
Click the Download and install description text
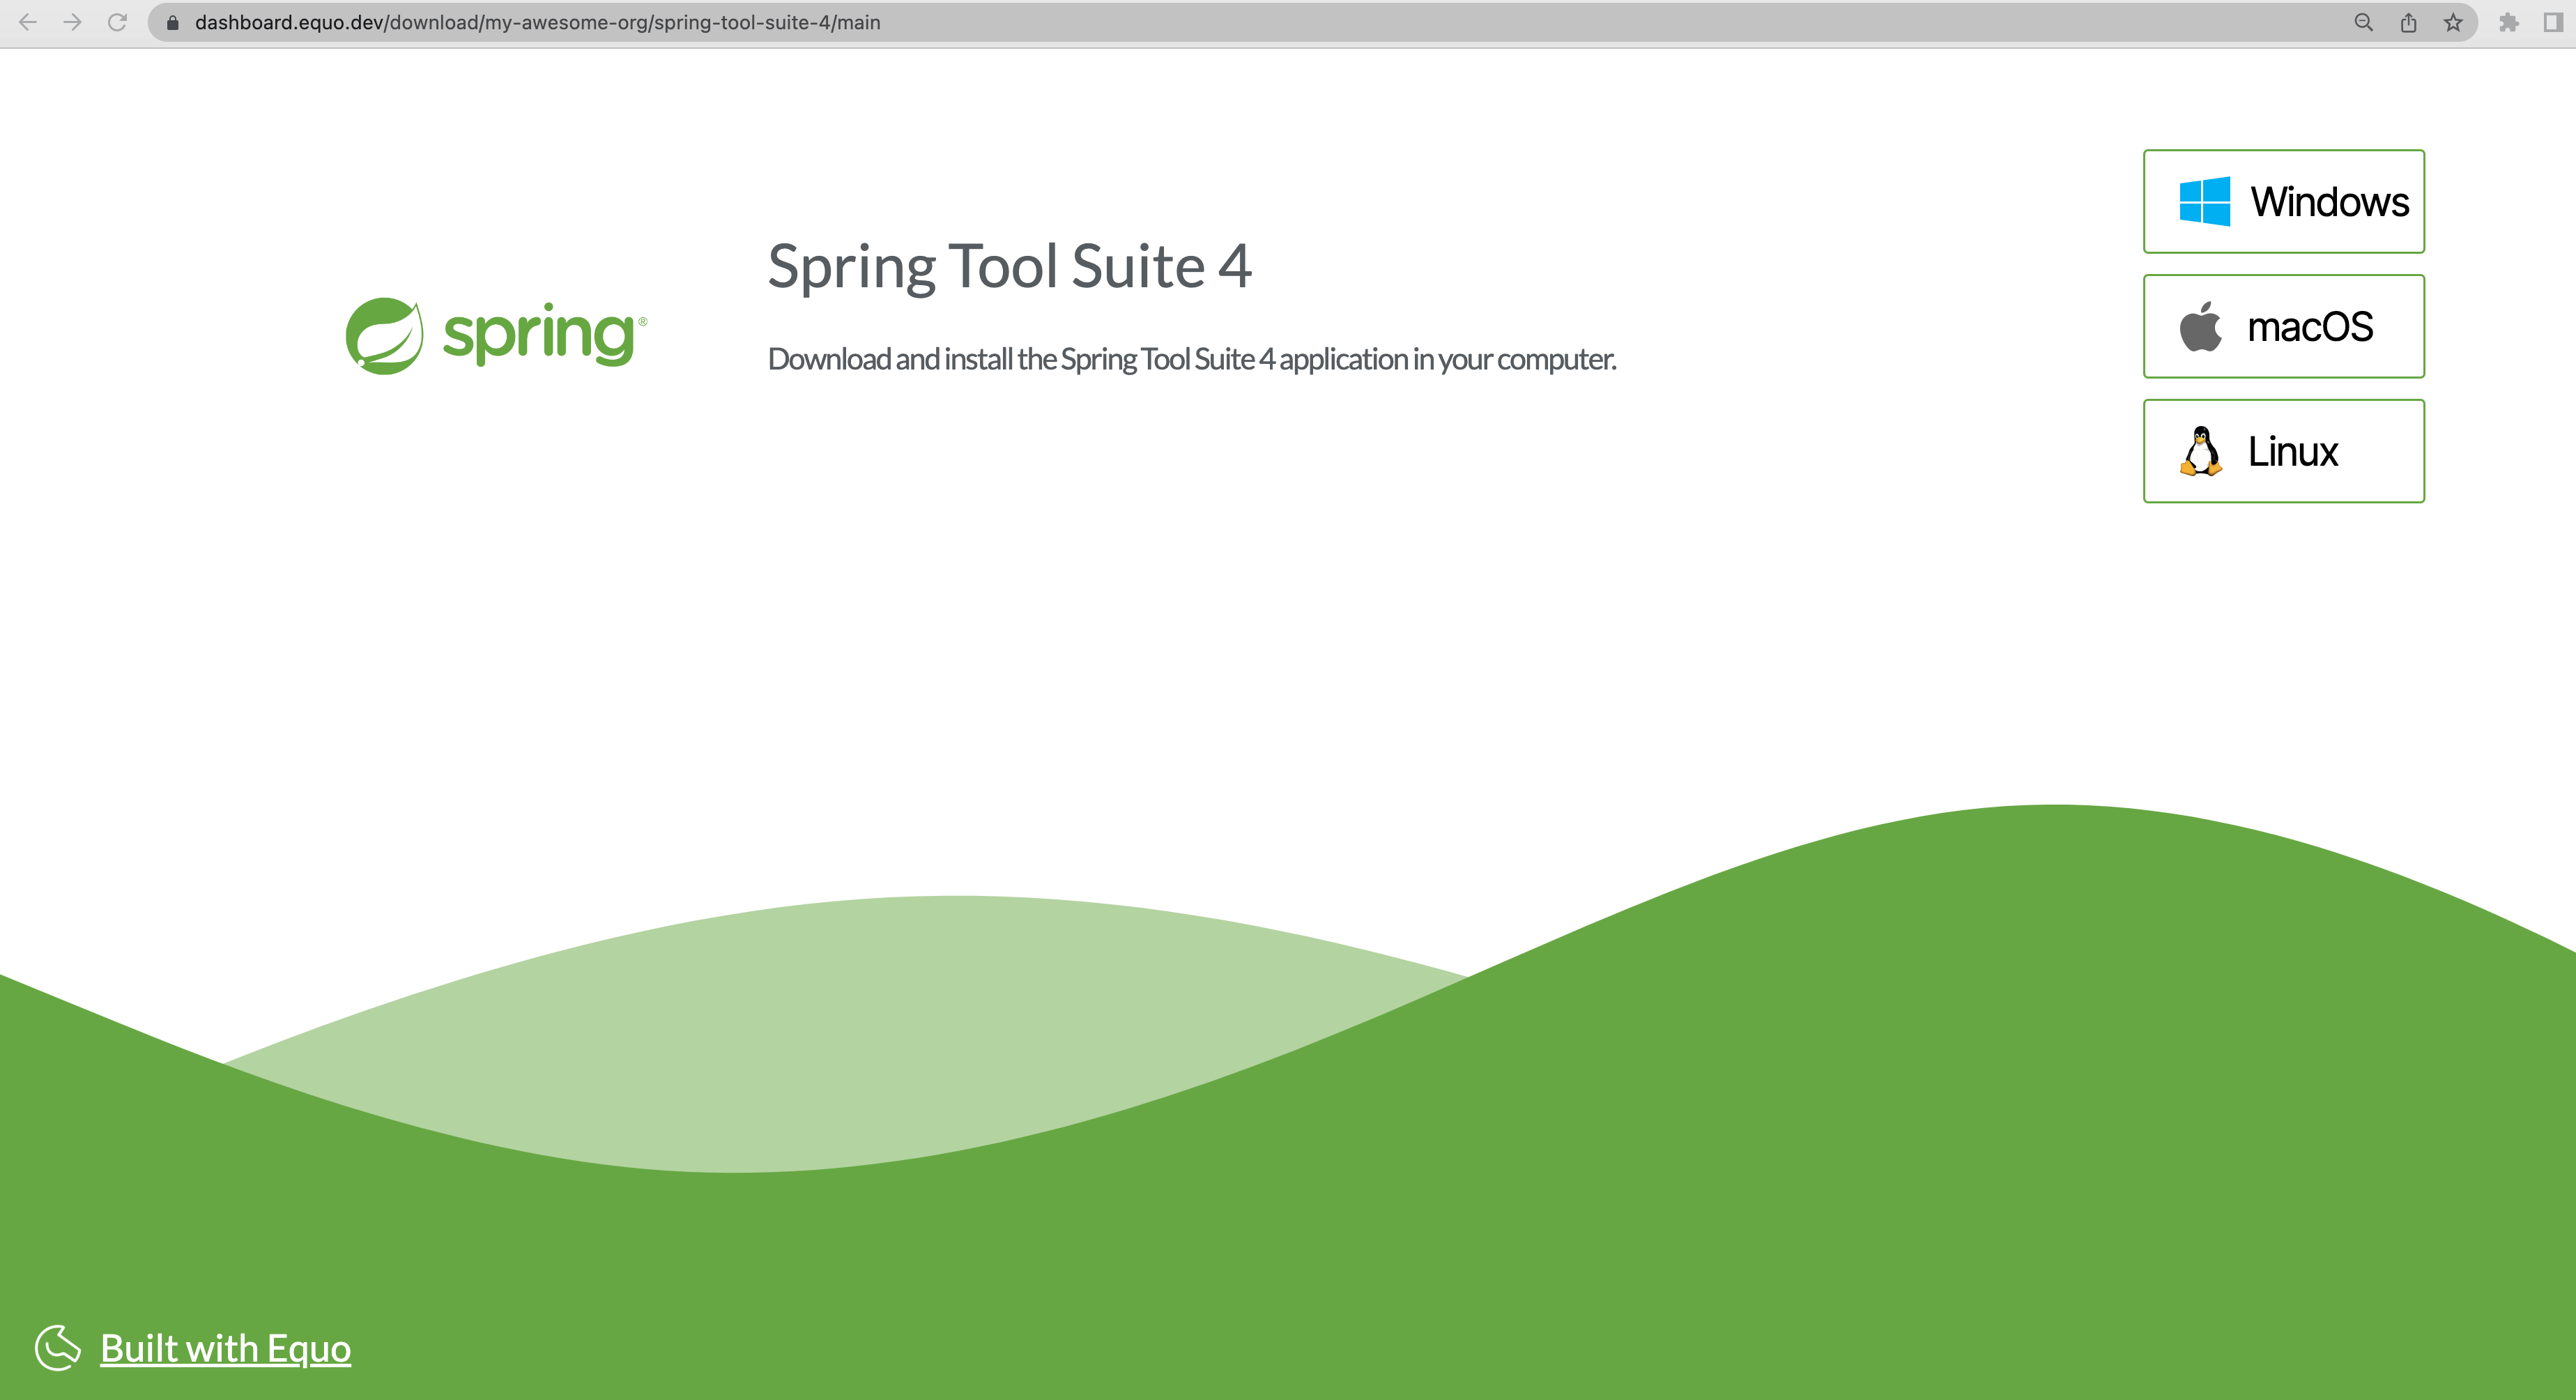point(1192,359)
